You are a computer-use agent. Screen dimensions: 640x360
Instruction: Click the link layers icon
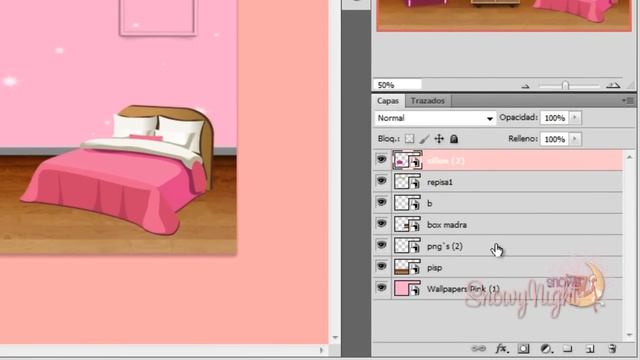tap(478, 349)
